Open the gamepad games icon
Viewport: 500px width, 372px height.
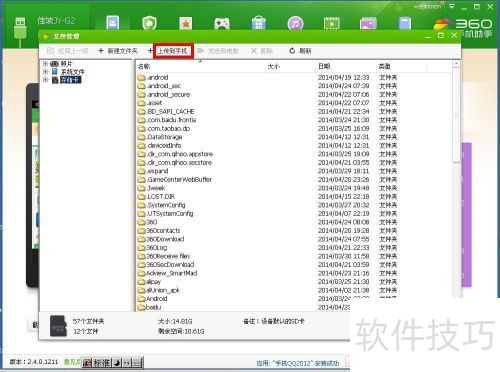[222, 24]
